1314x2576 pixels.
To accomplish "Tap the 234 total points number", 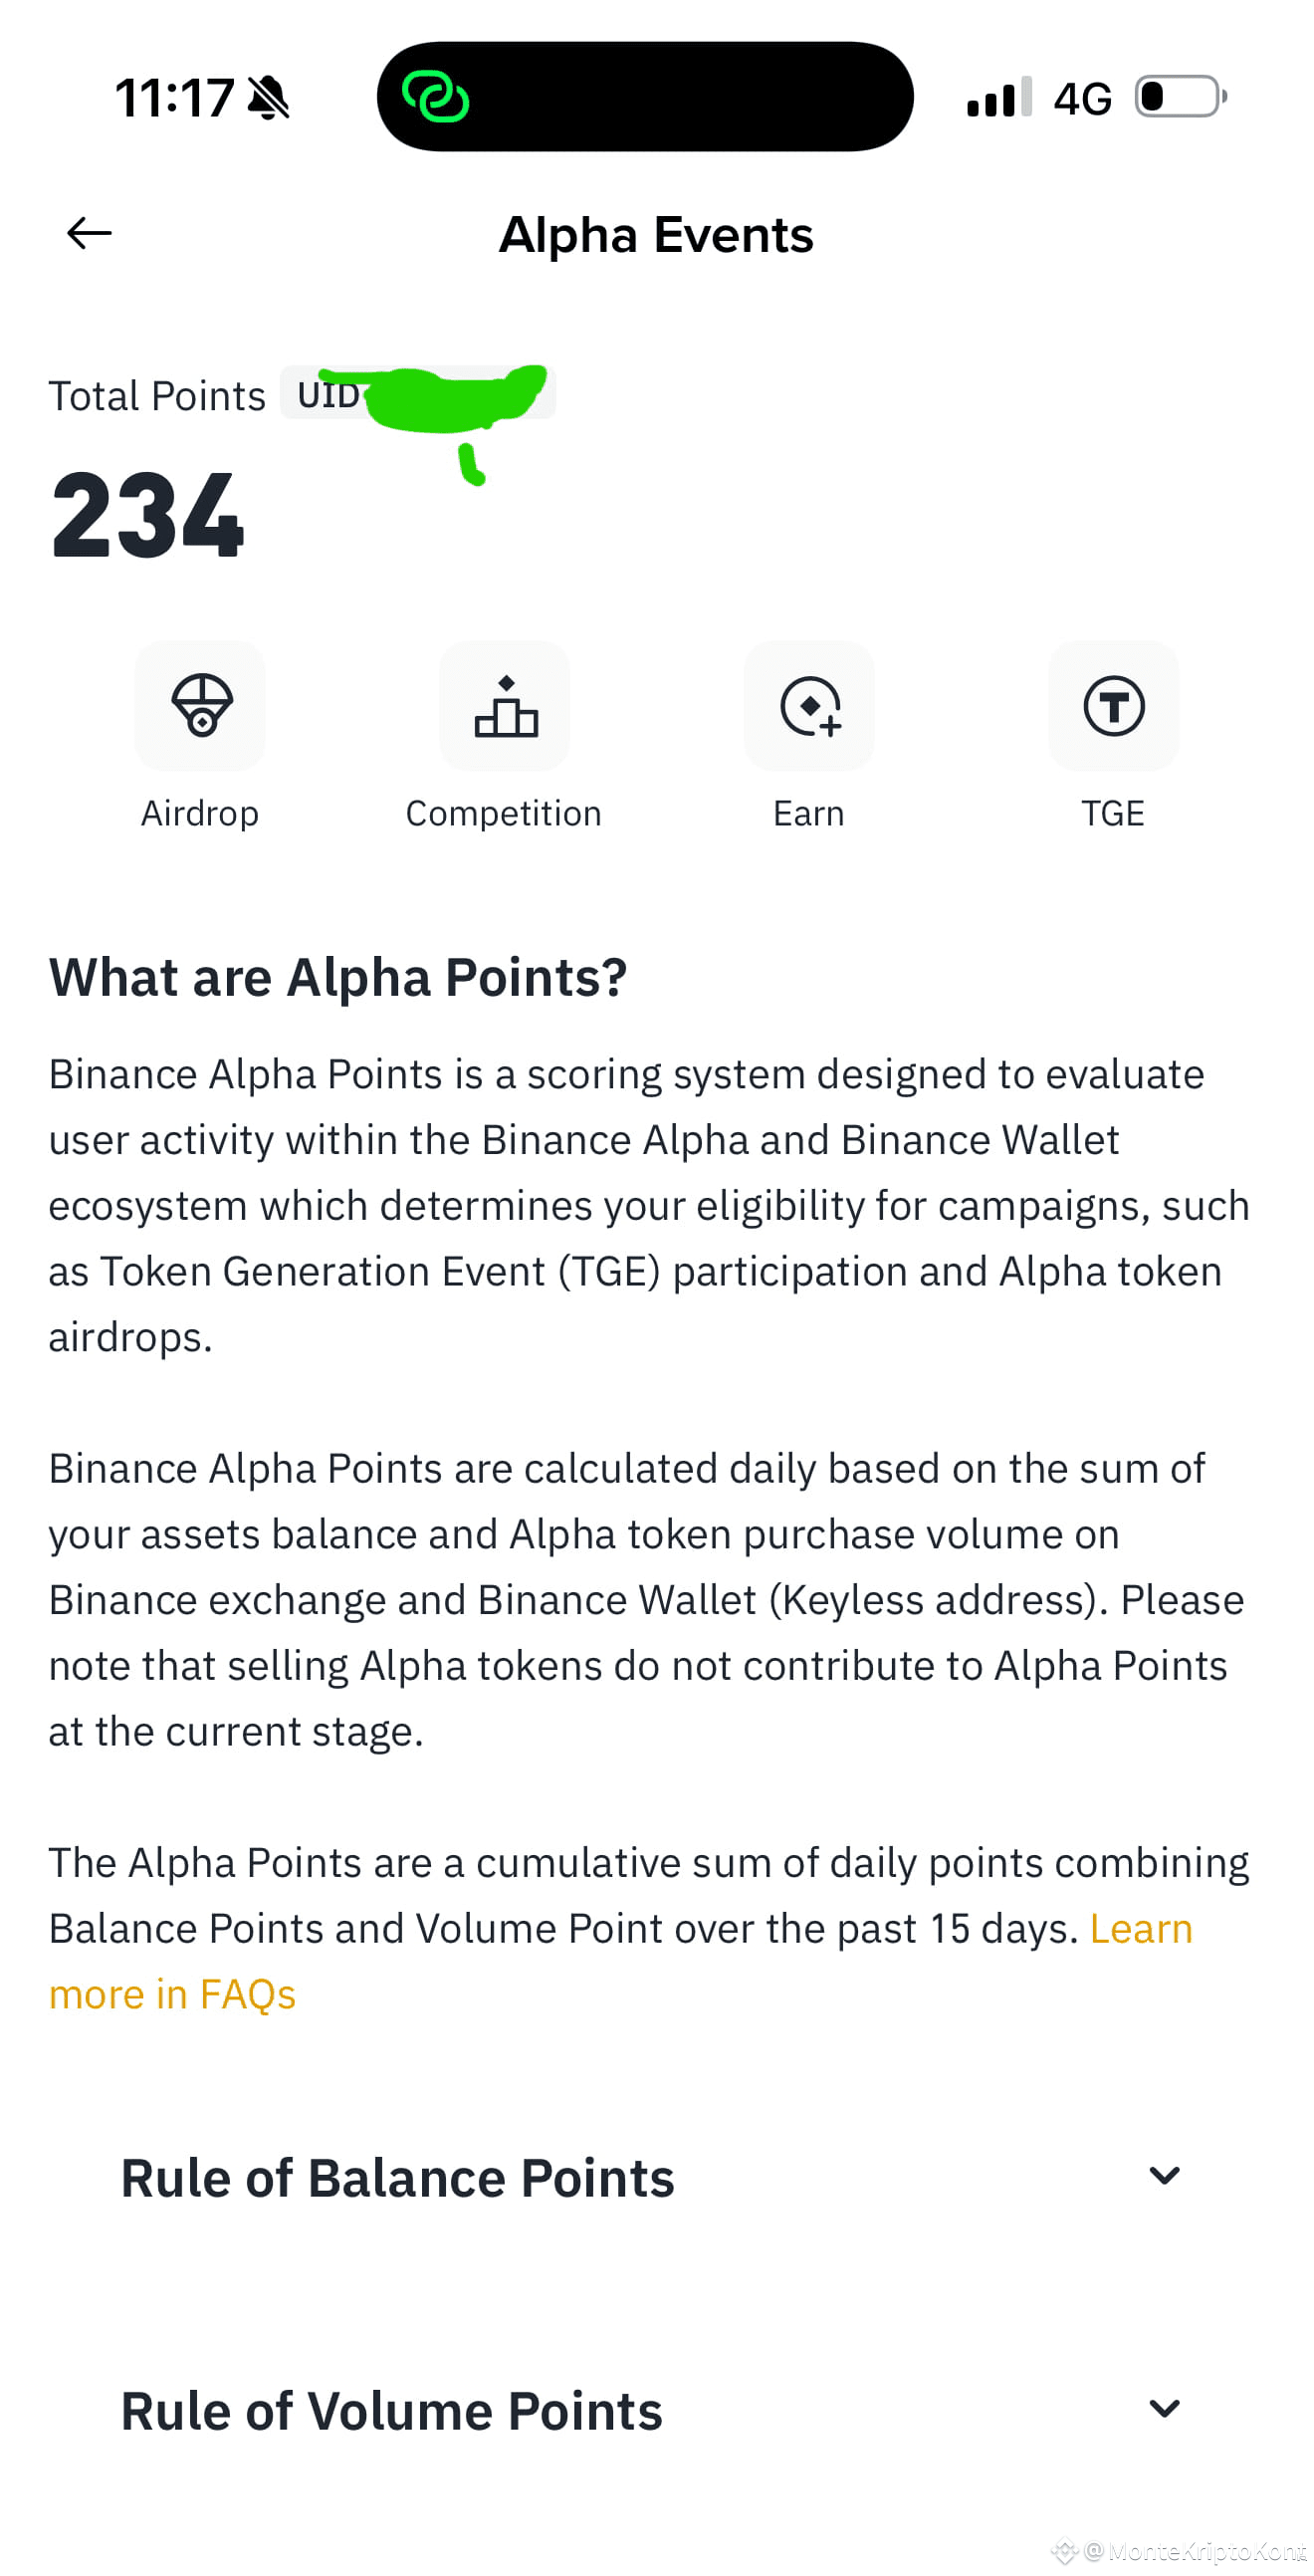I will coord(148,516).
